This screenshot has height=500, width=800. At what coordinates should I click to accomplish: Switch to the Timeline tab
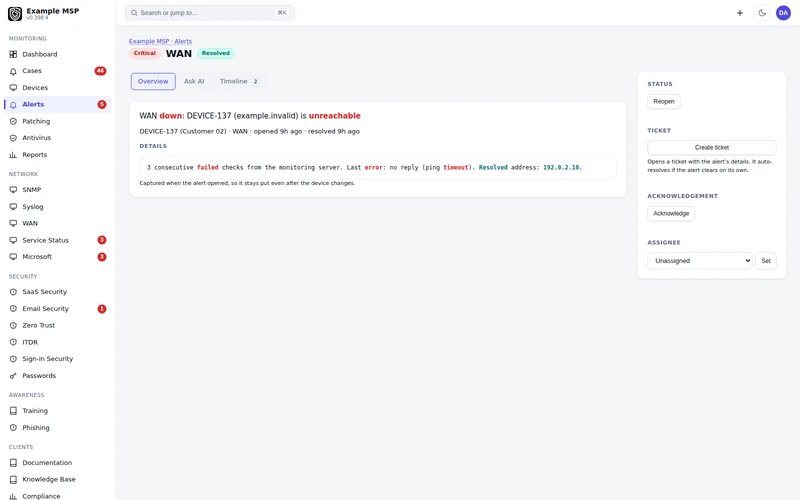pyautogui.click(x=240, y=82)
